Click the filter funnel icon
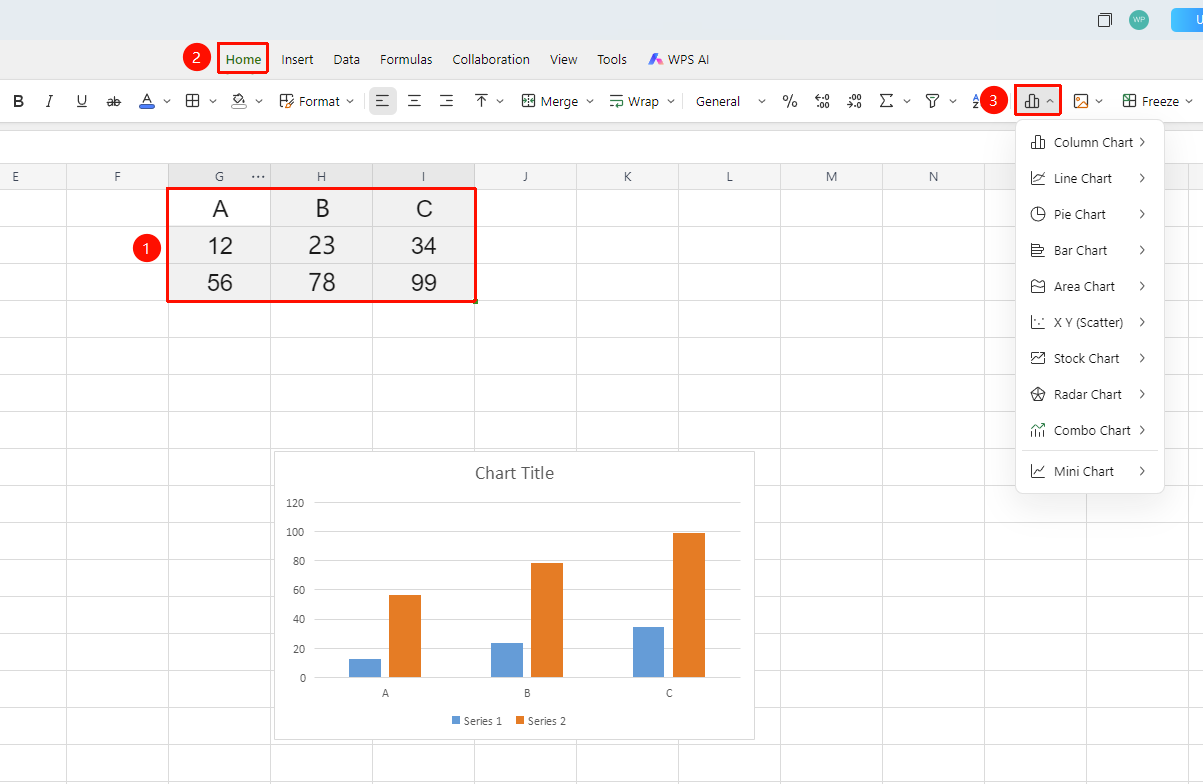Image resolution: width=1203 pixels, height=784 pixels. (932, 101)
